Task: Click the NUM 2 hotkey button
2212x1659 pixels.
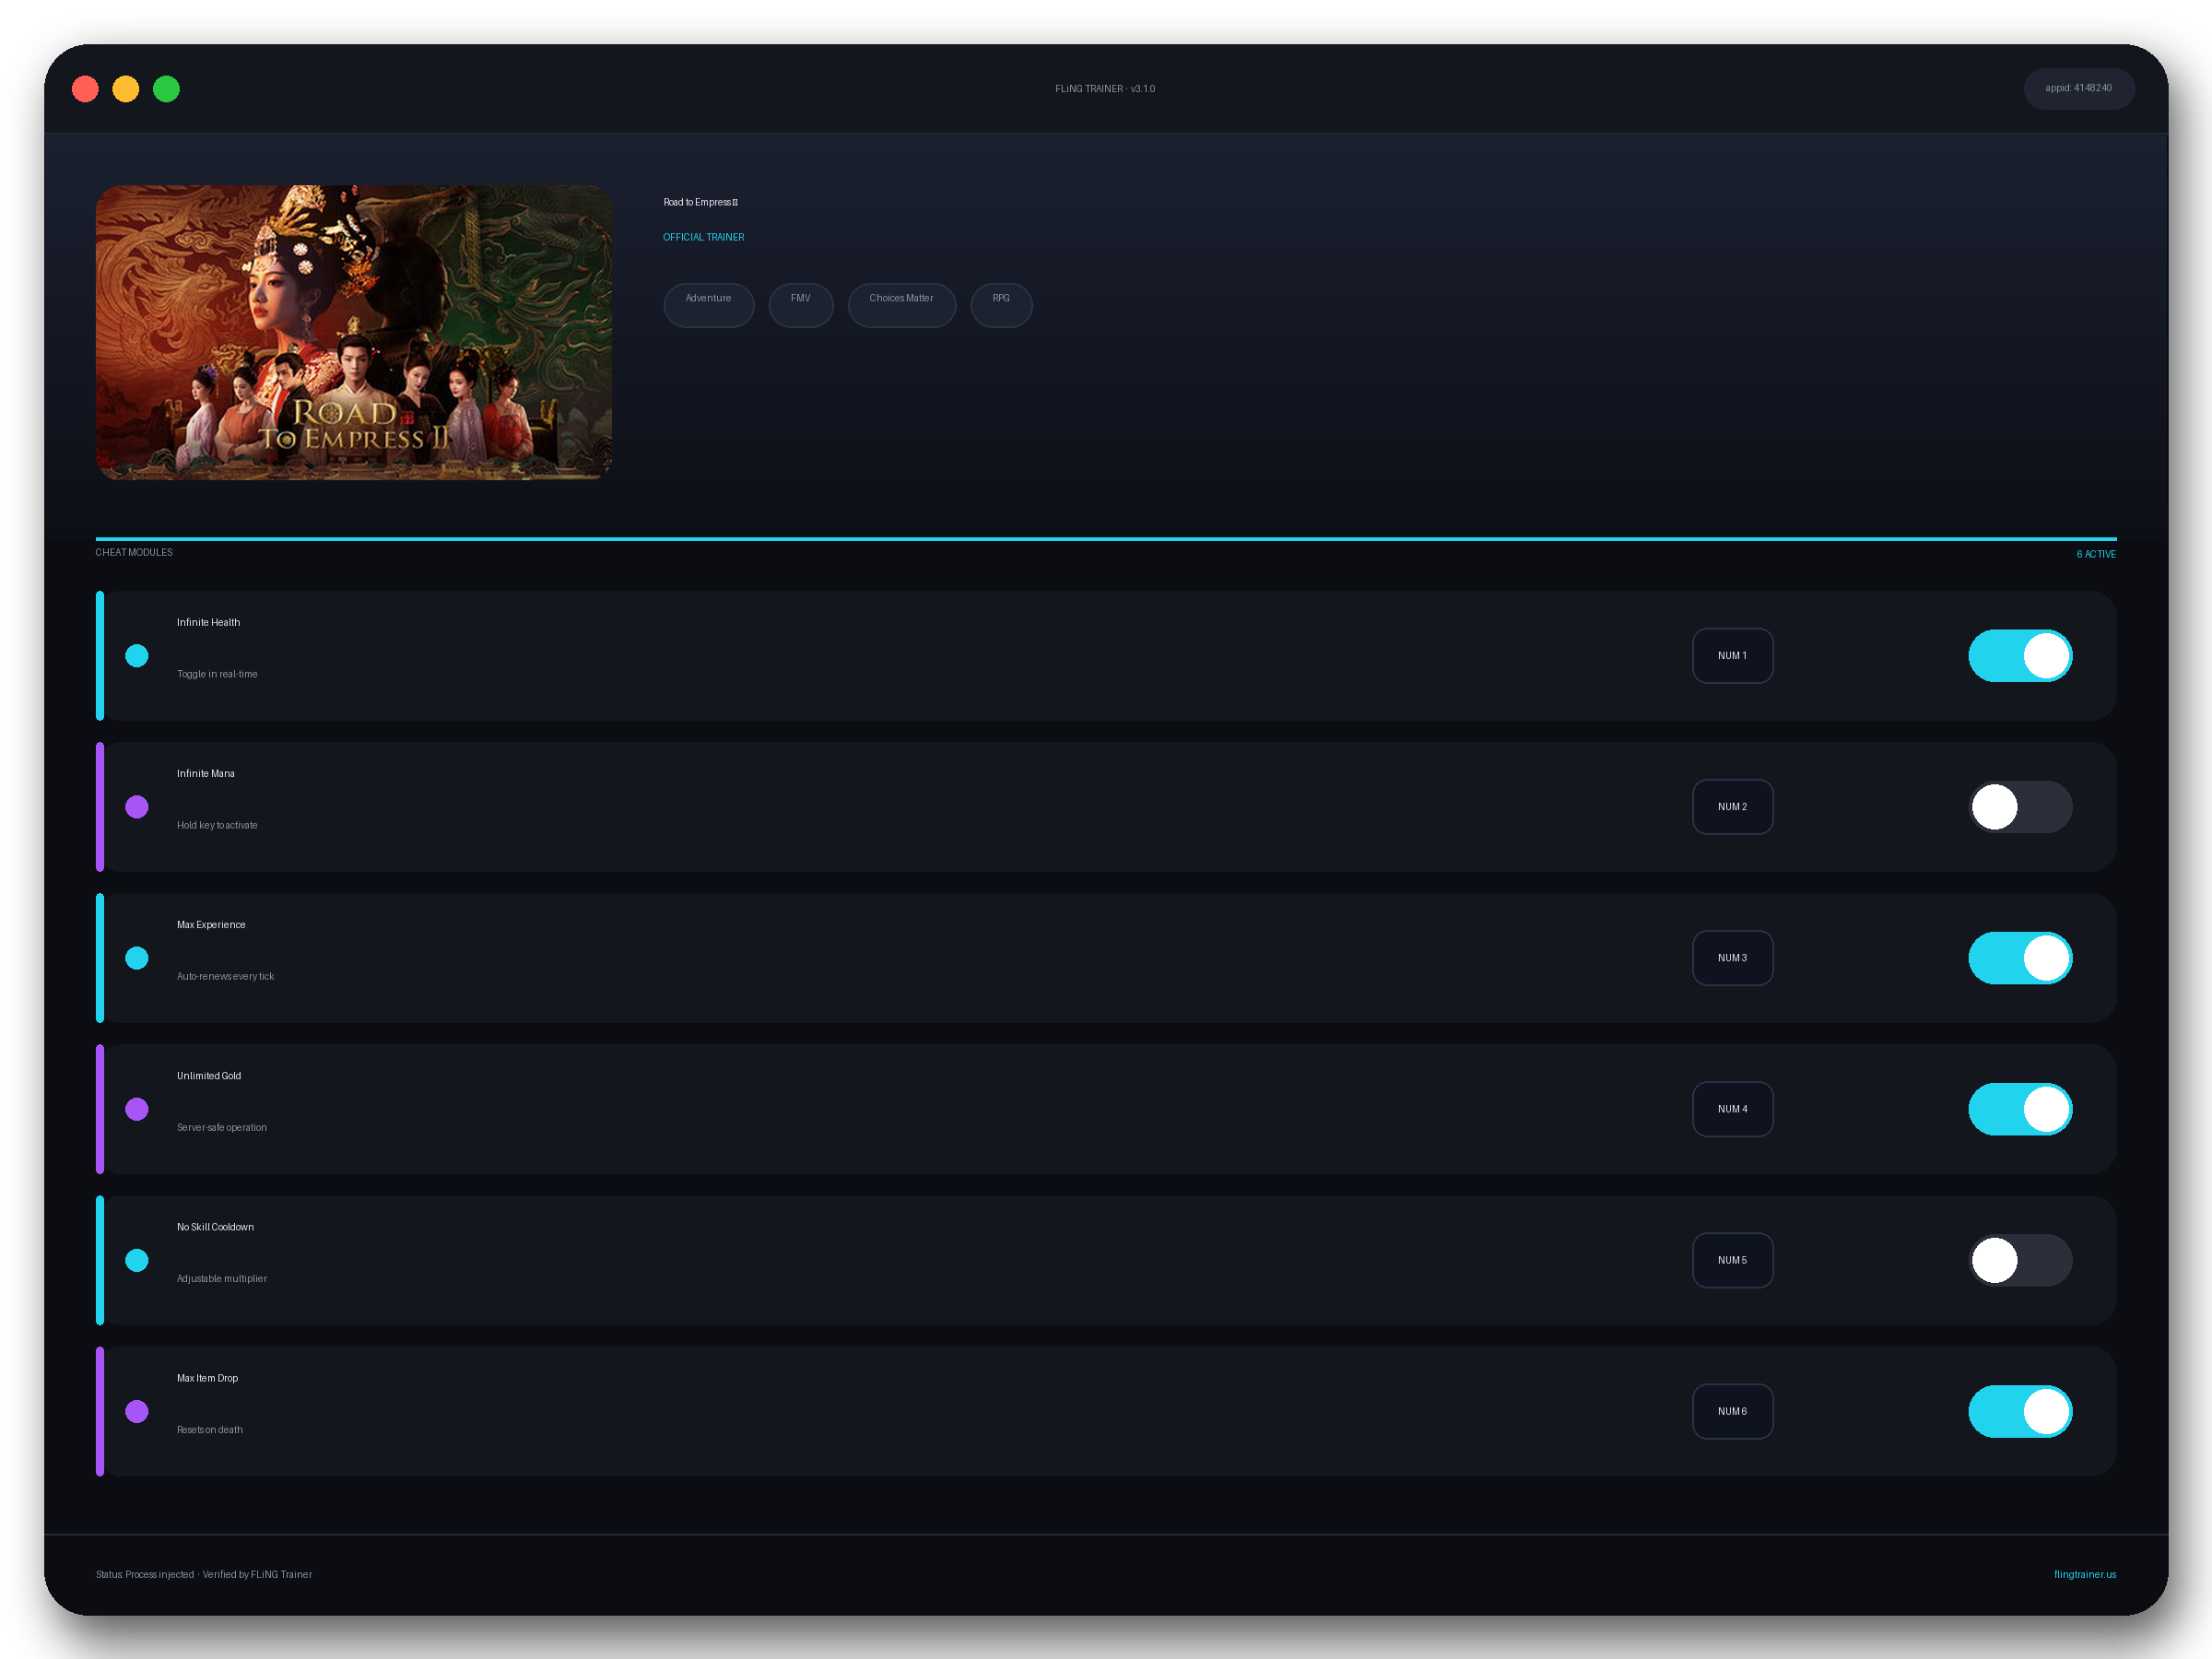Action: (1732, 807)
